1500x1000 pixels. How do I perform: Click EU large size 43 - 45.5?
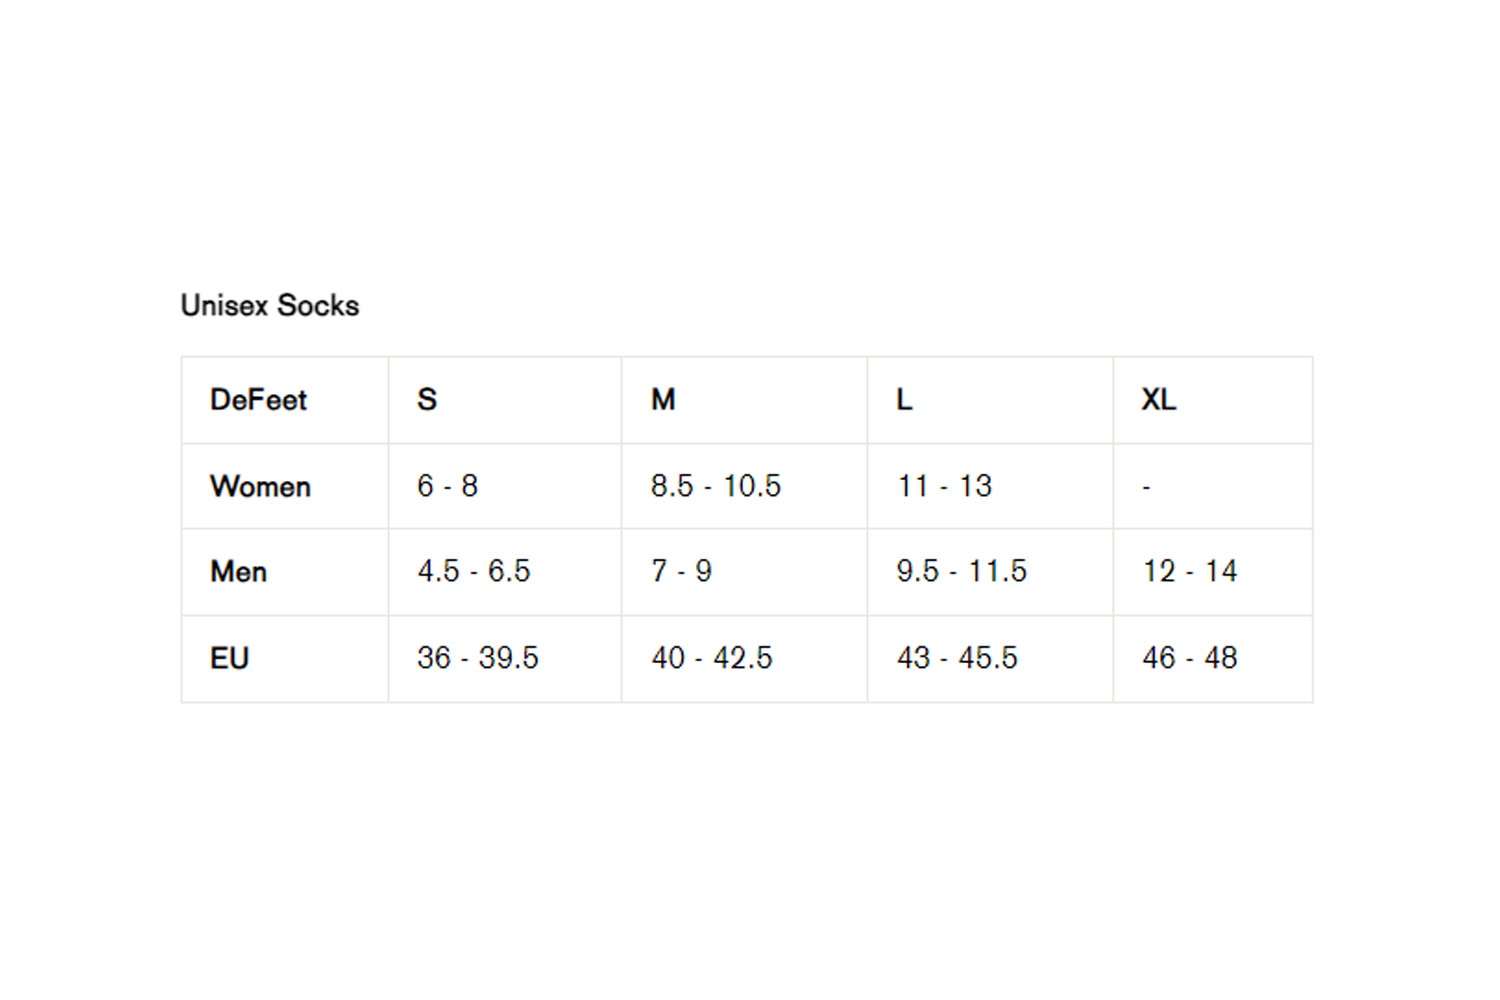[x=957, y=658]
